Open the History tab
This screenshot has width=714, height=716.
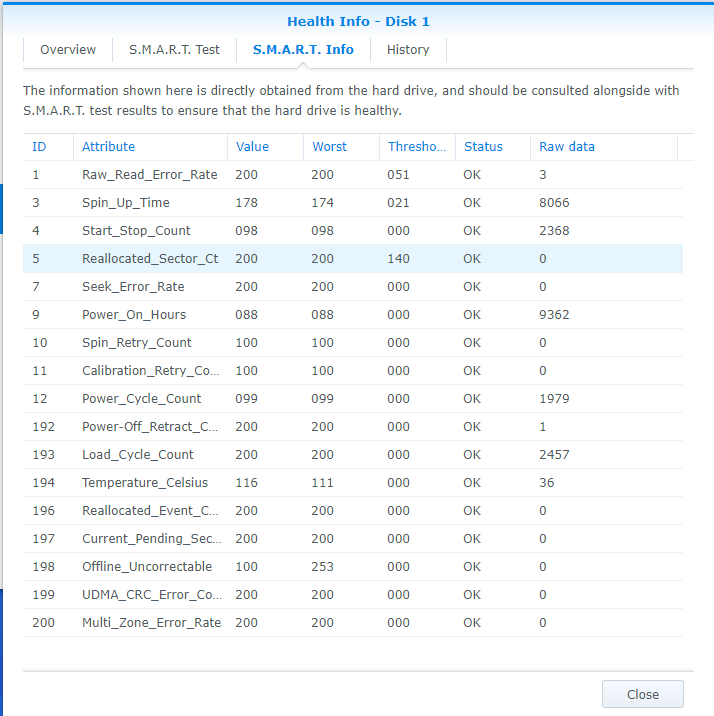pos(408,49)
